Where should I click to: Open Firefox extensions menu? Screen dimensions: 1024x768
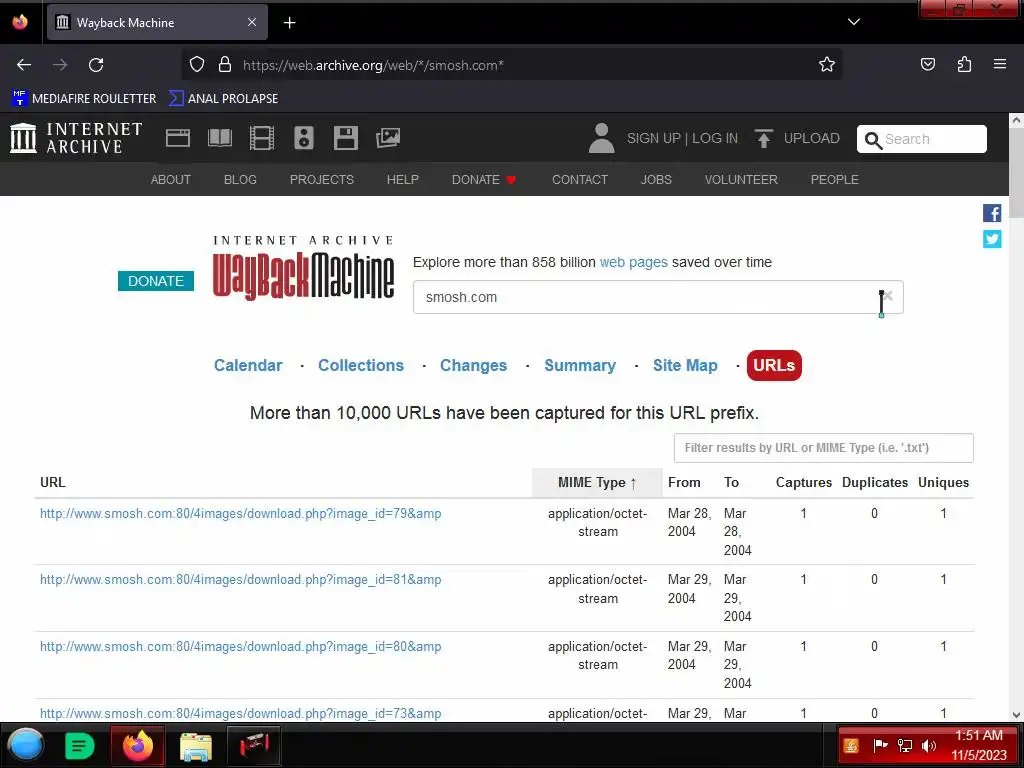[964, 65]
